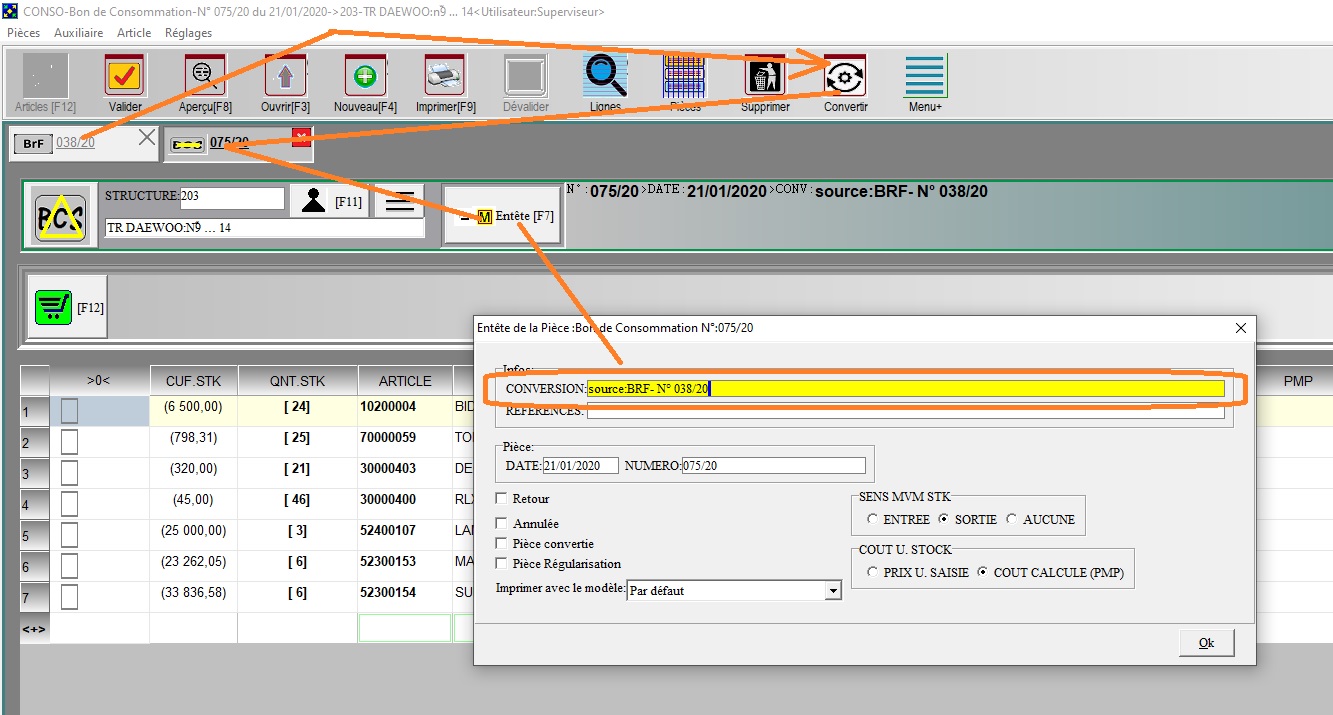
Task: Click the Supprimer trash icon
Action: (765, 76)
